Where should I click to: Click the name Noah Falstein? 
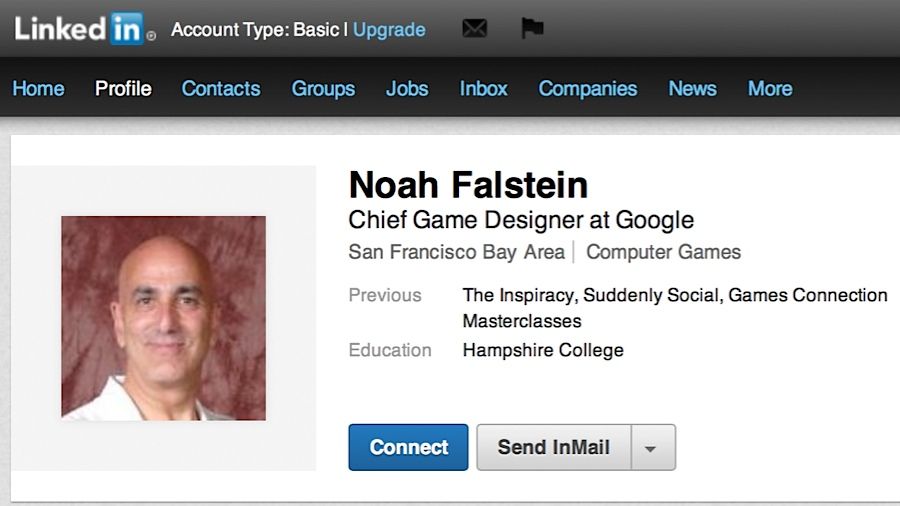pyautogui.click(x=468, y=185)
